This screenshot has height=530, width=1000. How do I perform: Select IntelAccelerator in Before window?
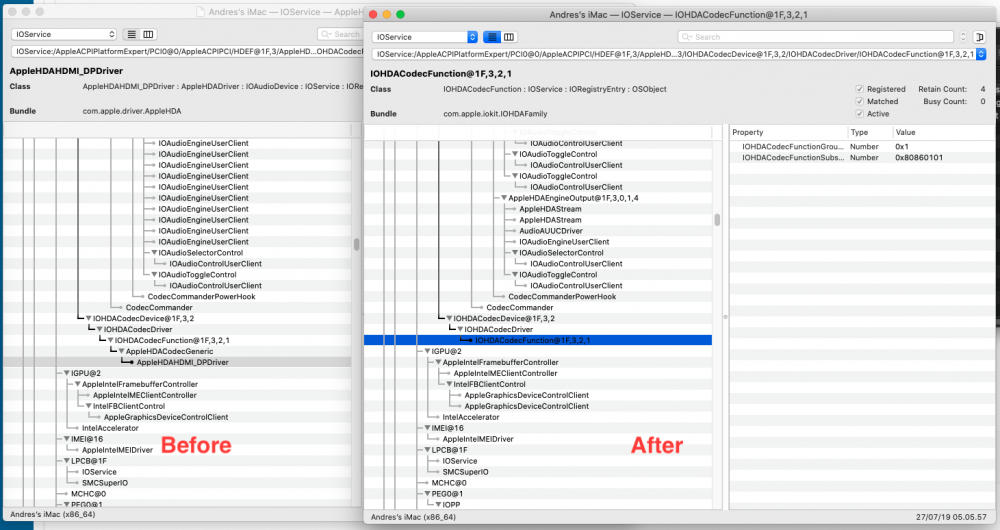pyautogui.click(x=110, y=428)
